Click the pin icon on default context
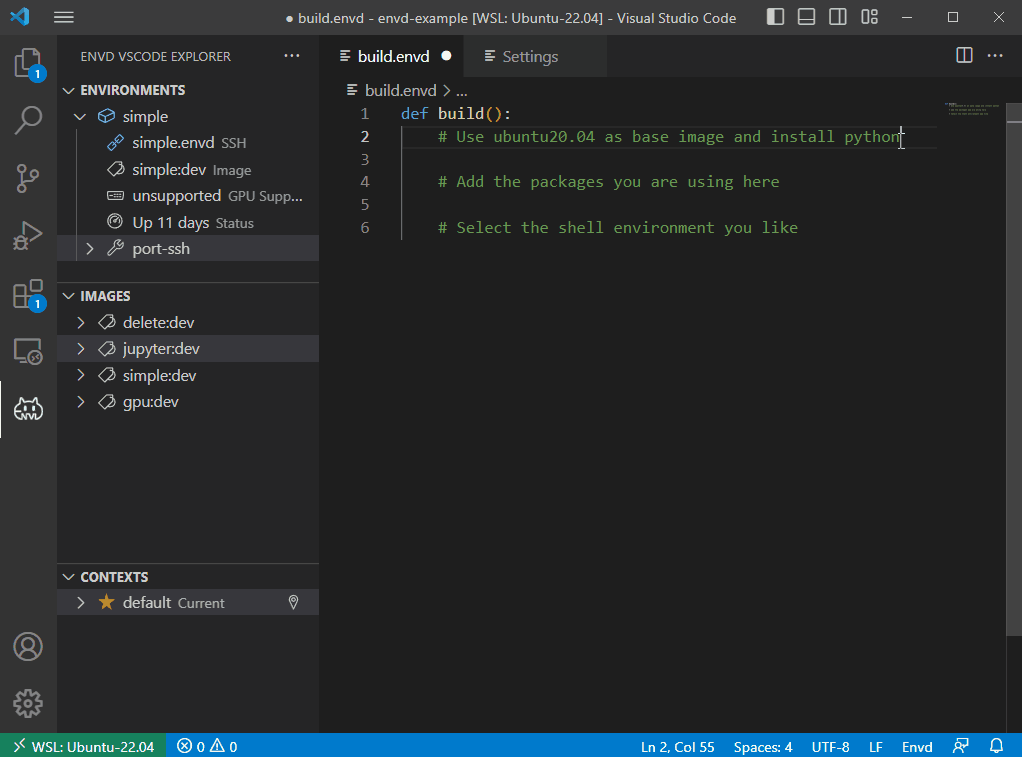This screenshot has width=1022, height=757. (x=293, y=602)
